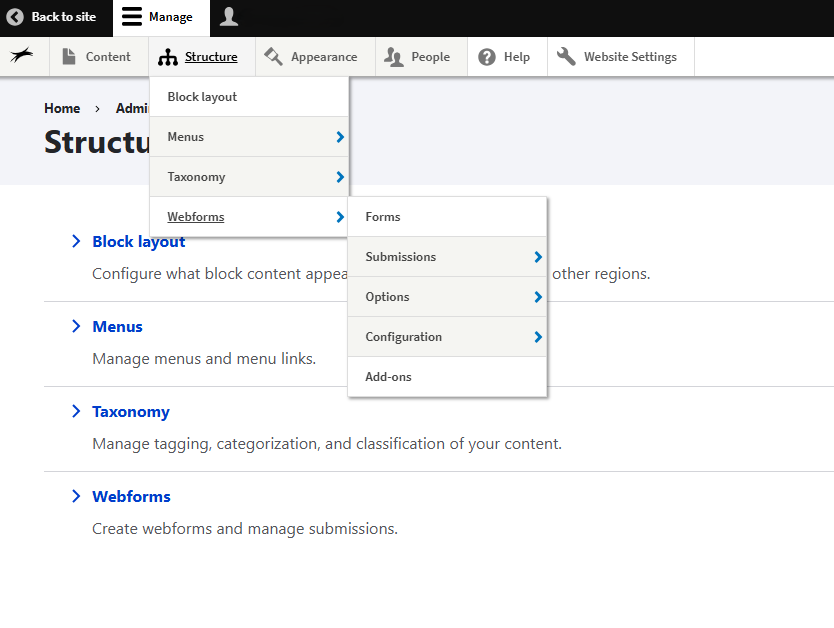Open the Block layout page link

pos(139,241)
